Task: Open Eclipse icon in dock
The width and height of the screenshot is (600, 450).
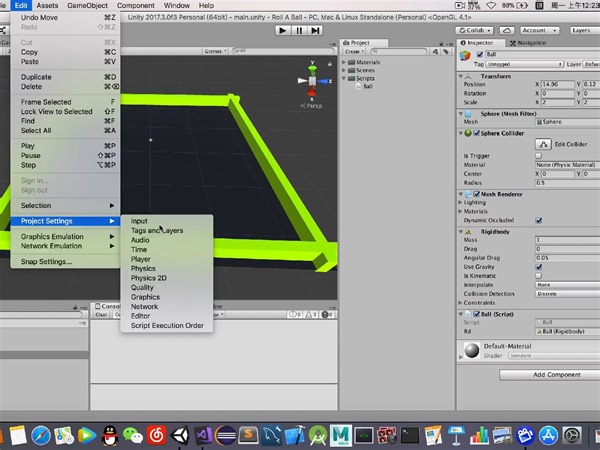Action: (226, 435)
